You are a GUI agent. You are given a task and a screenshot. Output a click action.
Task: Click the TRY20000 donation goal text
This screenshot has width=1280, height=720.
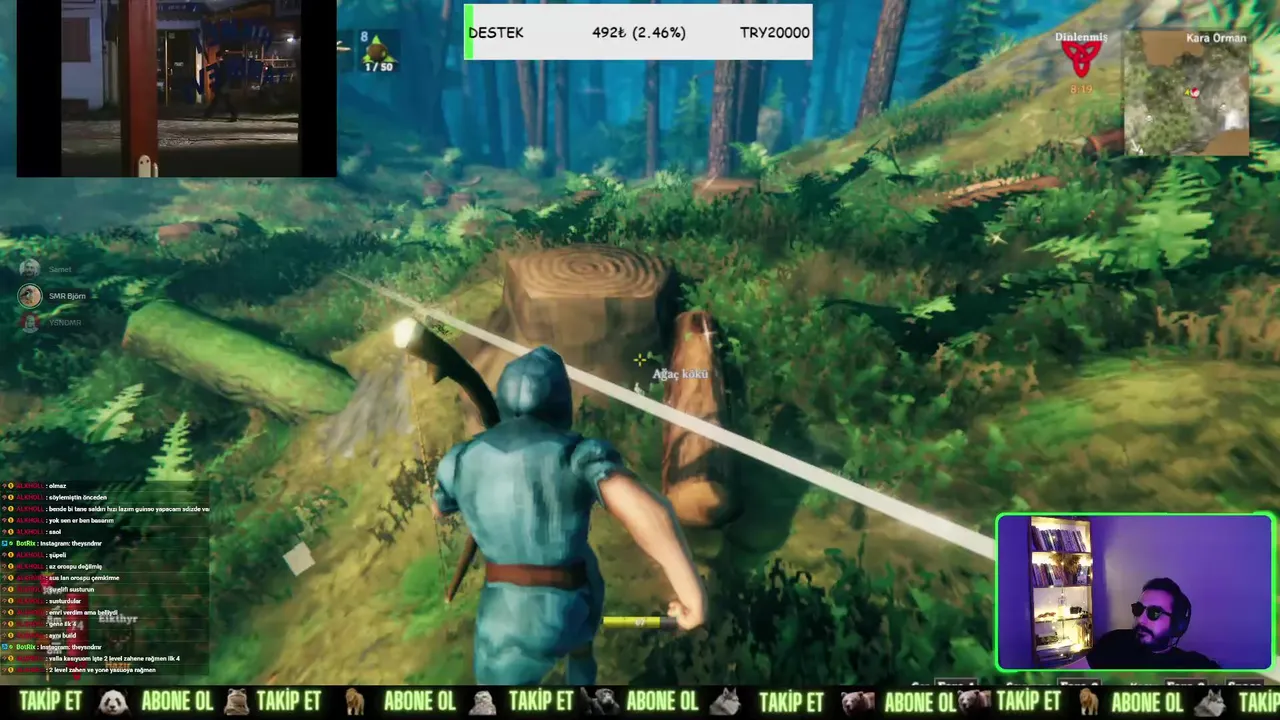point(775,32)
